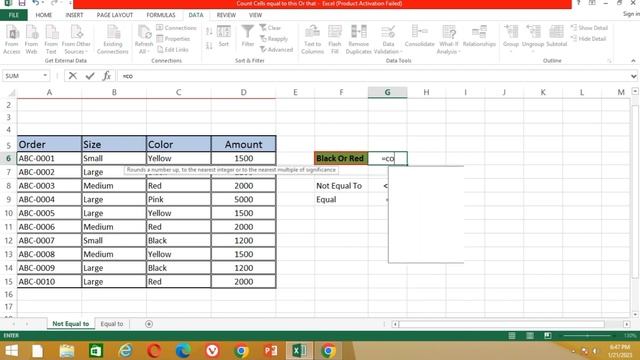Select amount cell '5000'

(x=243, y=200)
